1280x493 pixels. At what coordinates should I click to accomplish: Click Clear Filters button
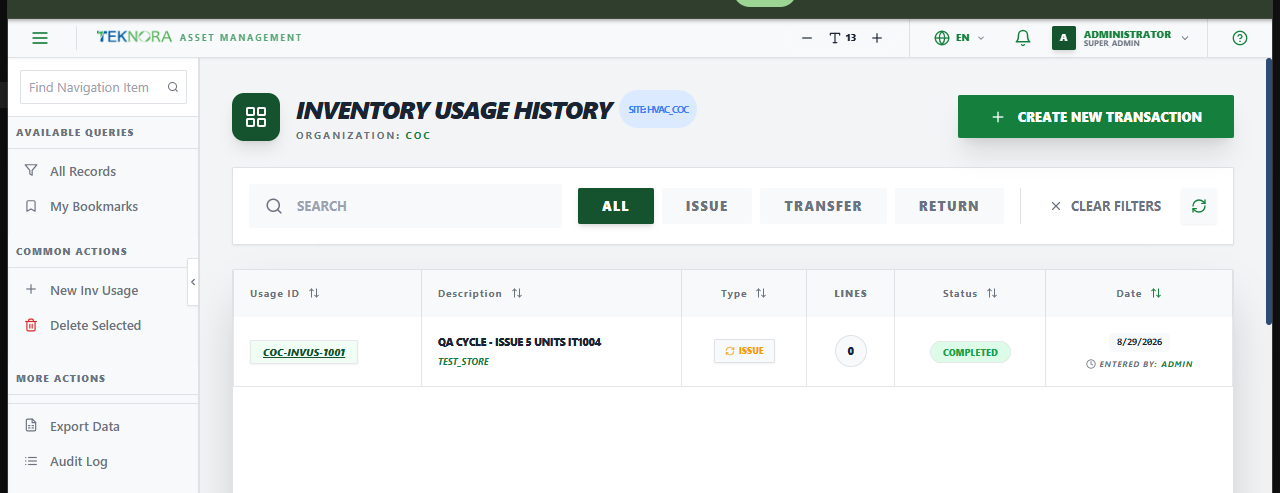(x=1106, y=206)
